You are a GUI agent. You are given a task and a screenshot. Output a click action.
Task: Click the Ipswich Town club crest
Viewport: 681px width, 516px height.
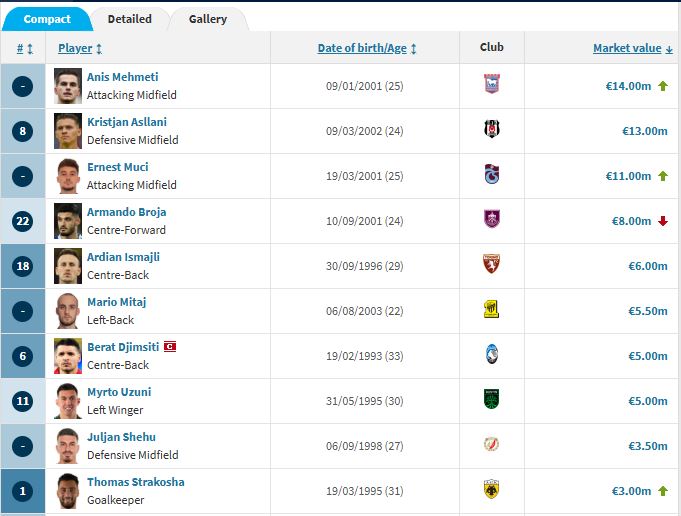pos(491,86)
